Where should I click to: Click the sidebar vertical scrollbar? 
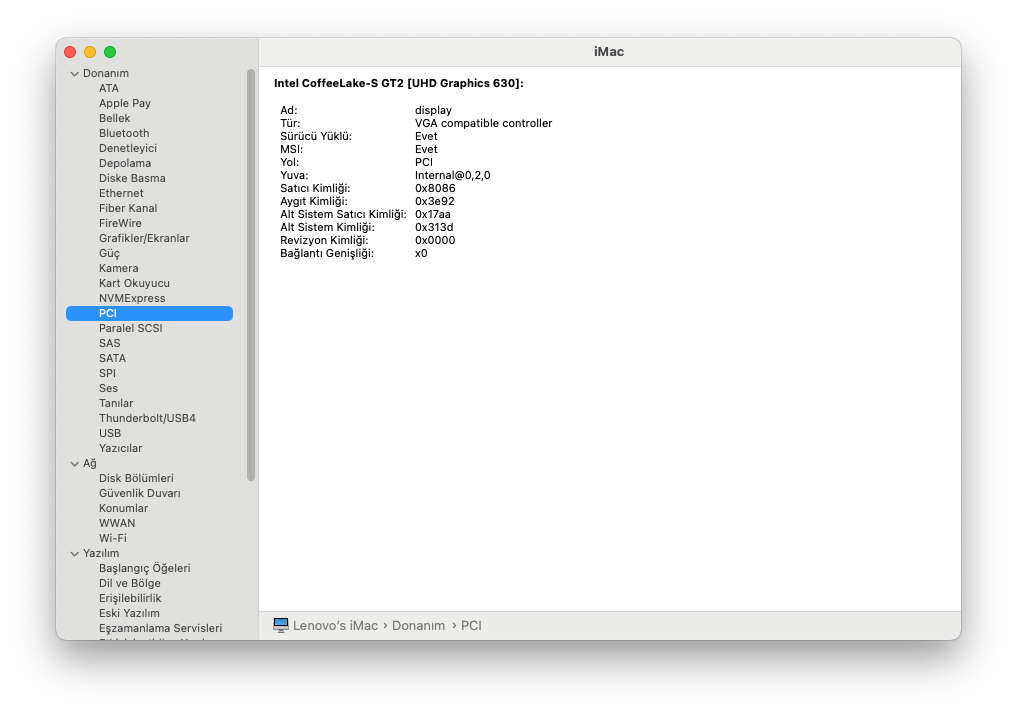(x=251, y=275)
